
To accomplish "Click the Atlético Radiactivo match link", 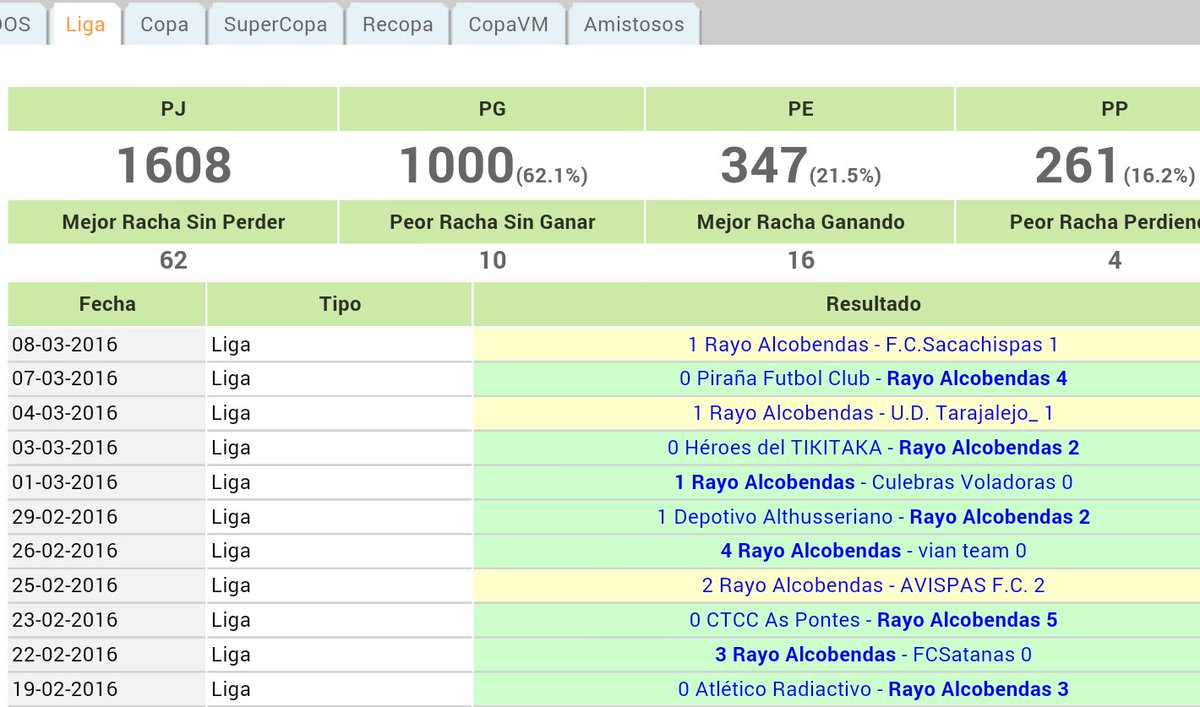I will pyautogui.click(x=873, y=689).
